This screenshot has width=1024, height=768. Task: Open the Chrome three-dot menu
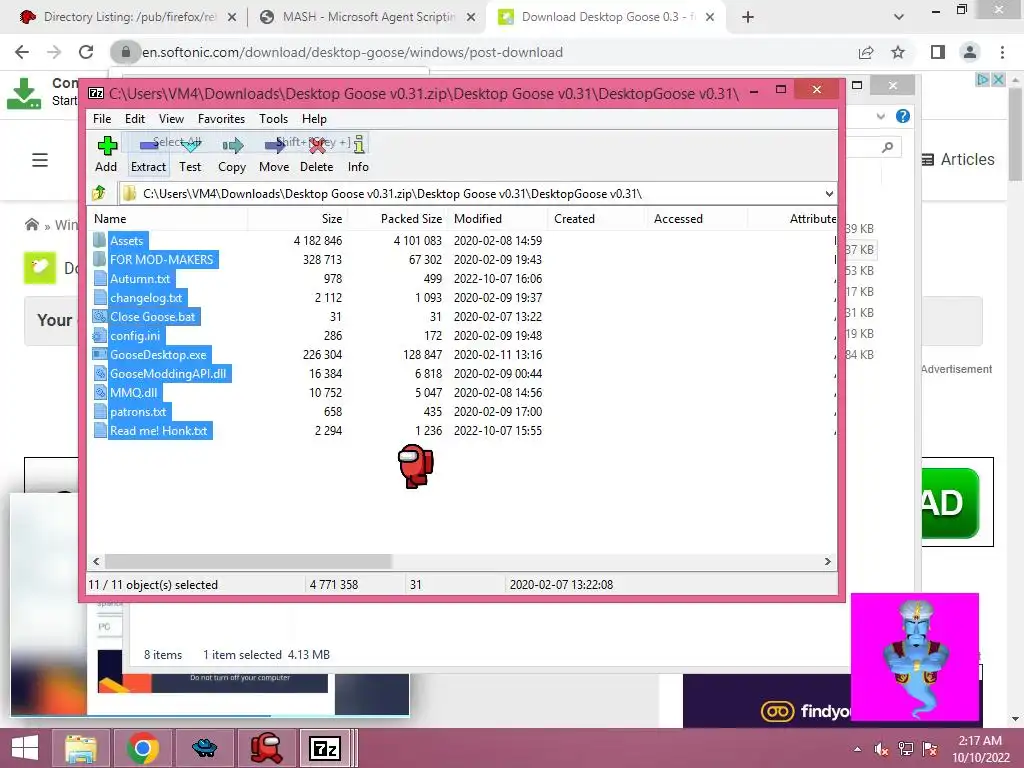[1002, 52]
